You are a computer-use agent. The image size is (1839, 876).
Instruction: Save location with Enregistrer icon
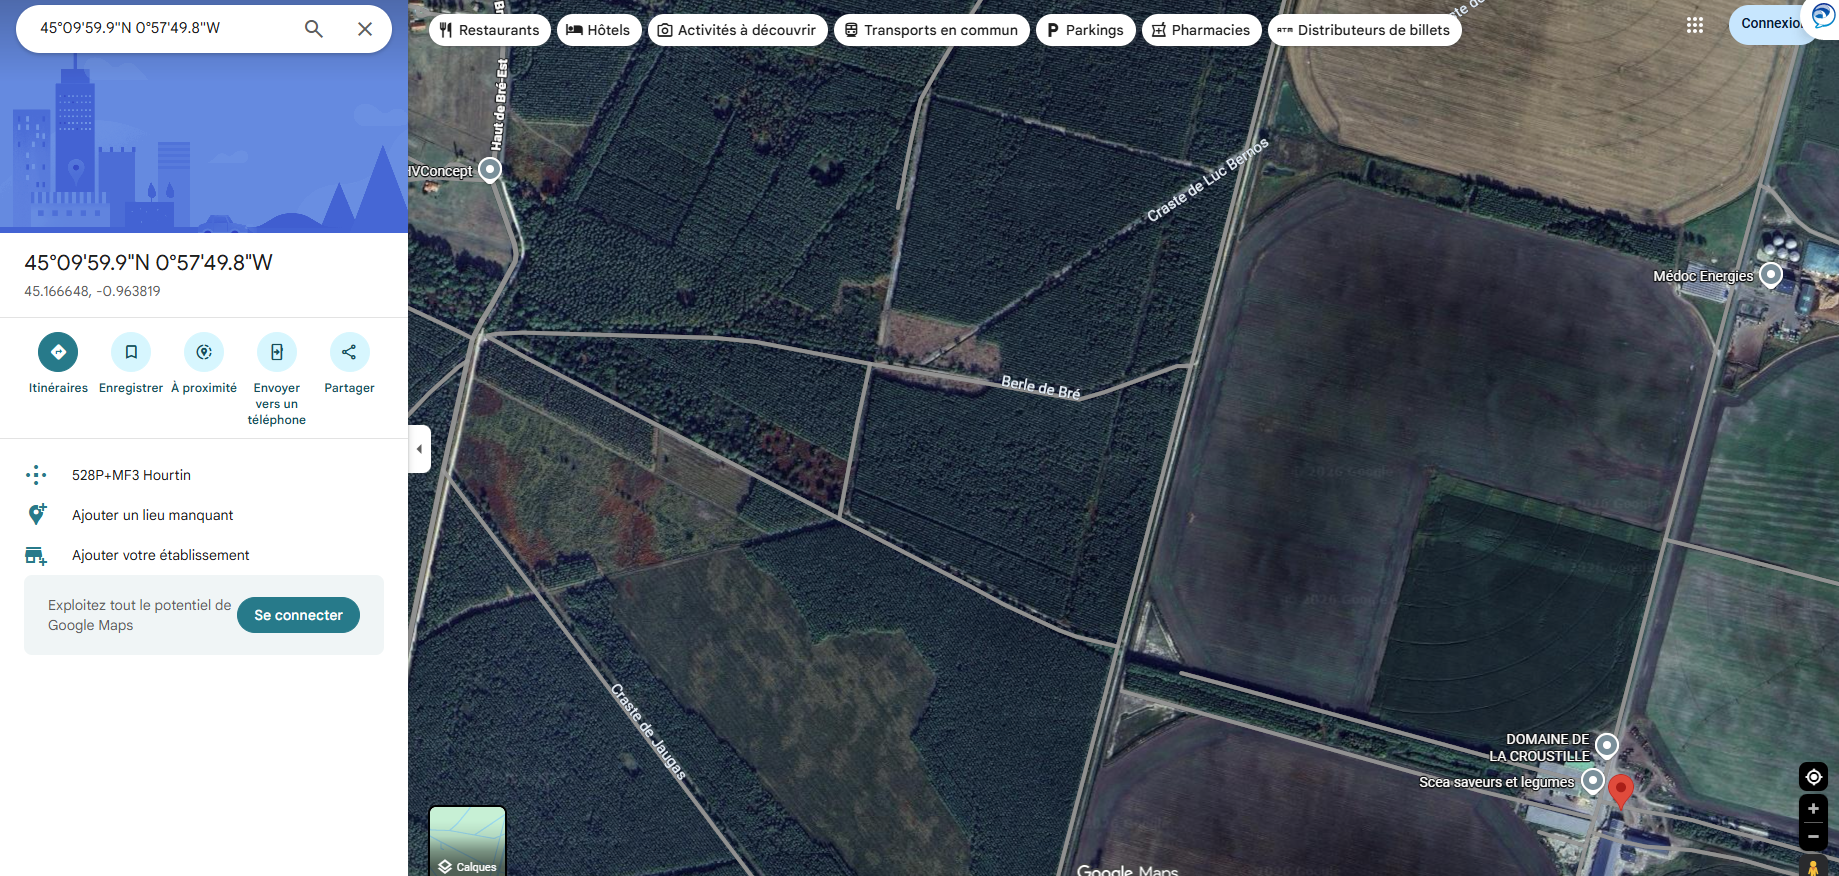pyautogui.click(x=131, y=352)
